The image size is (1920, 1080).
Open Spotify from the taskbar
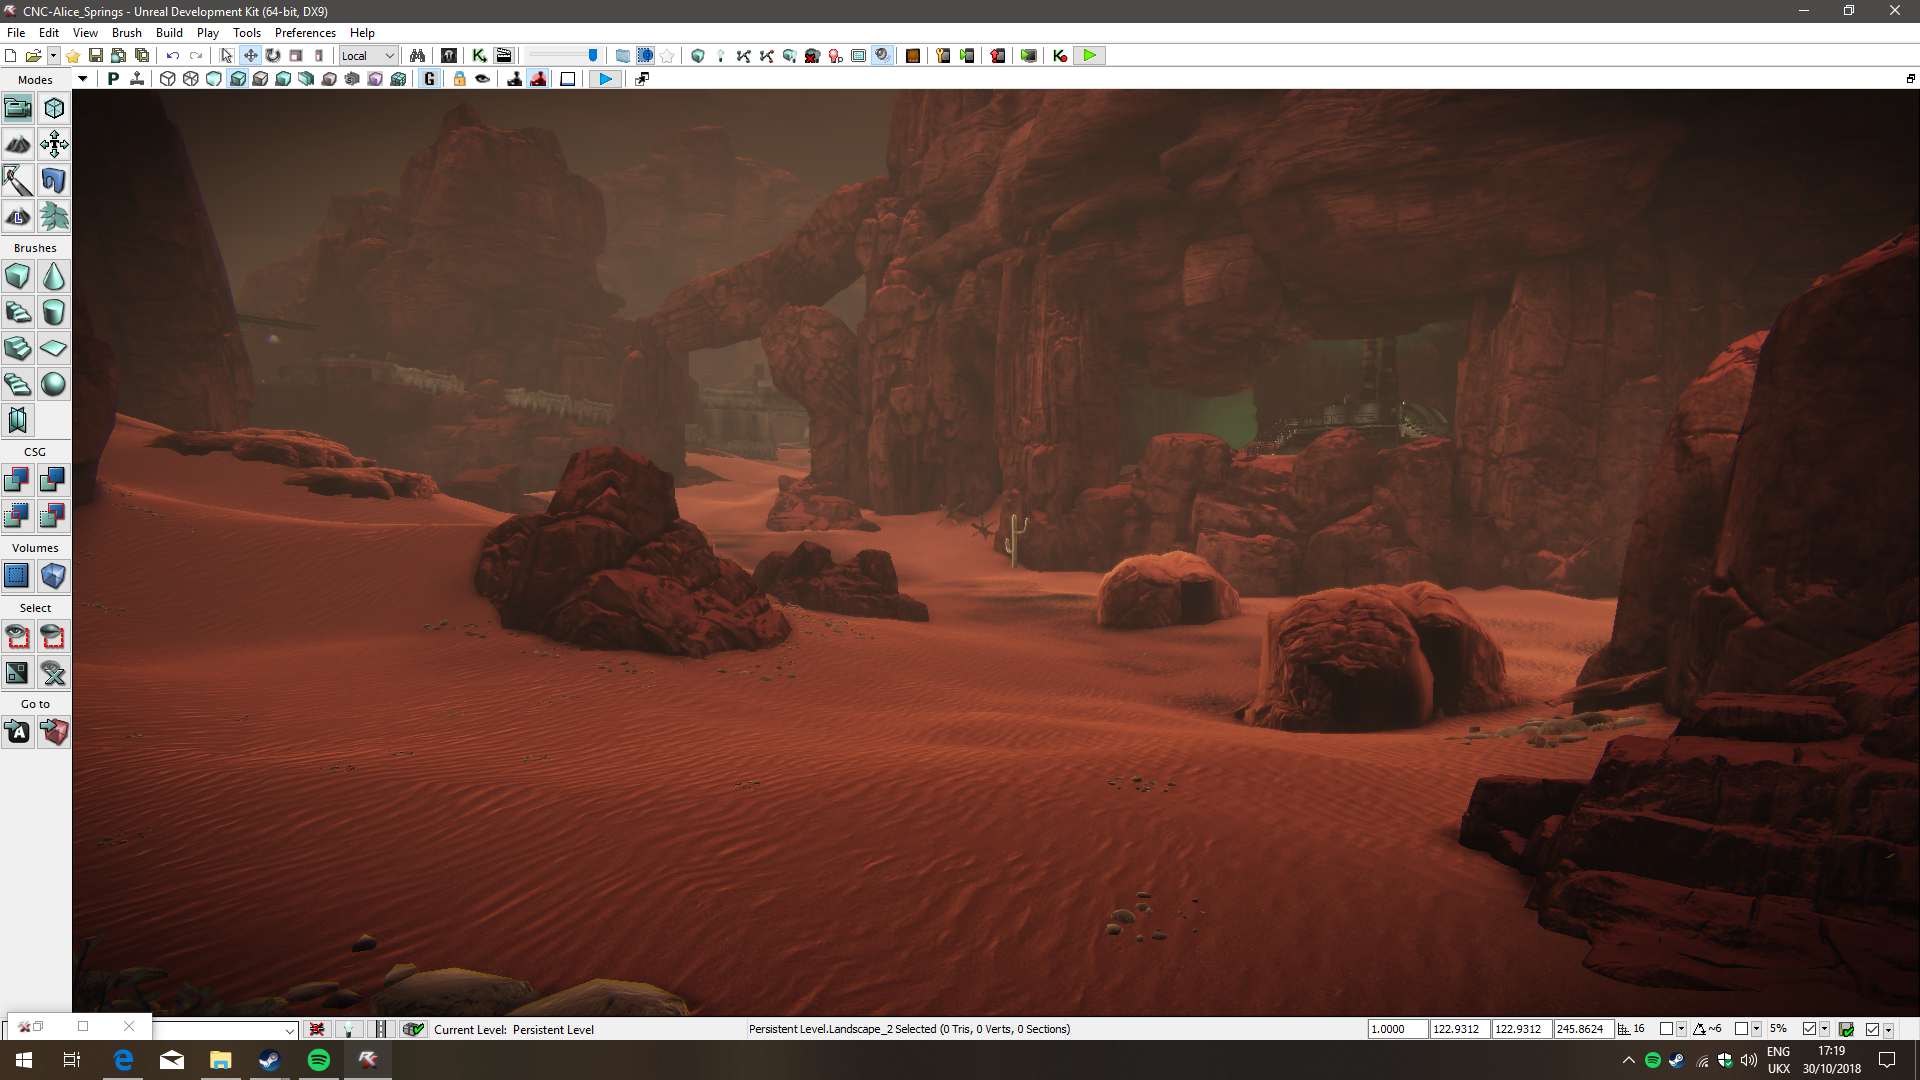click(318, 1060)
